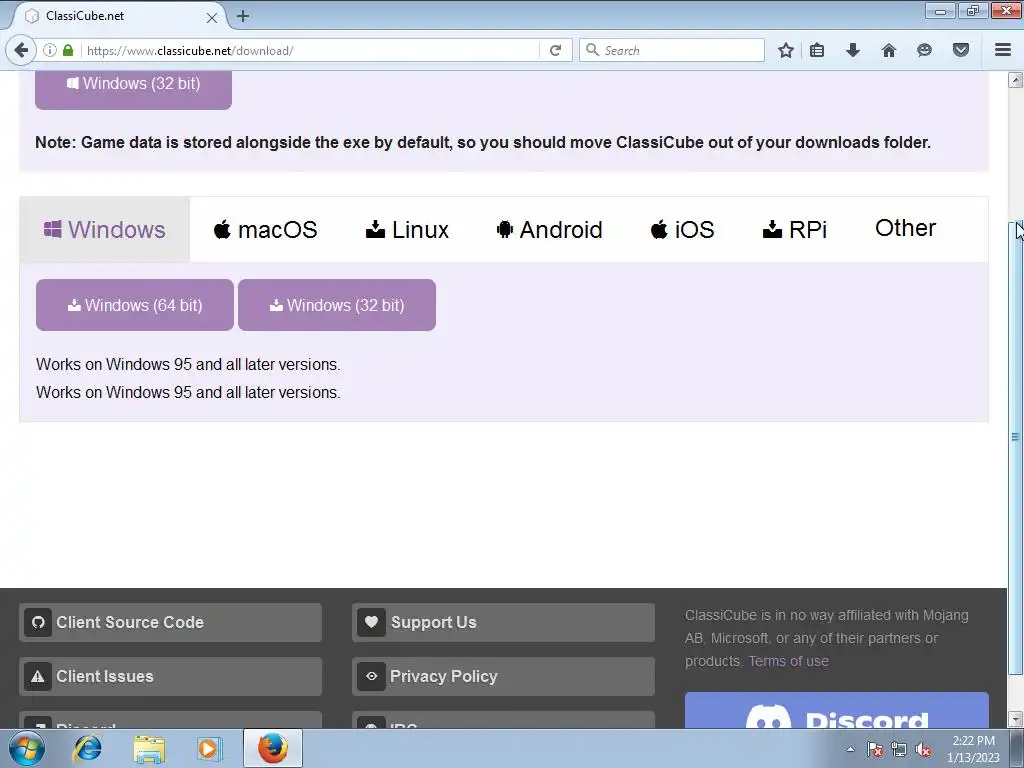Bookmark this page with the star icon
The height and width of the screenshot is (768, 1024).
pyautogui.click(x=786, y=50)
